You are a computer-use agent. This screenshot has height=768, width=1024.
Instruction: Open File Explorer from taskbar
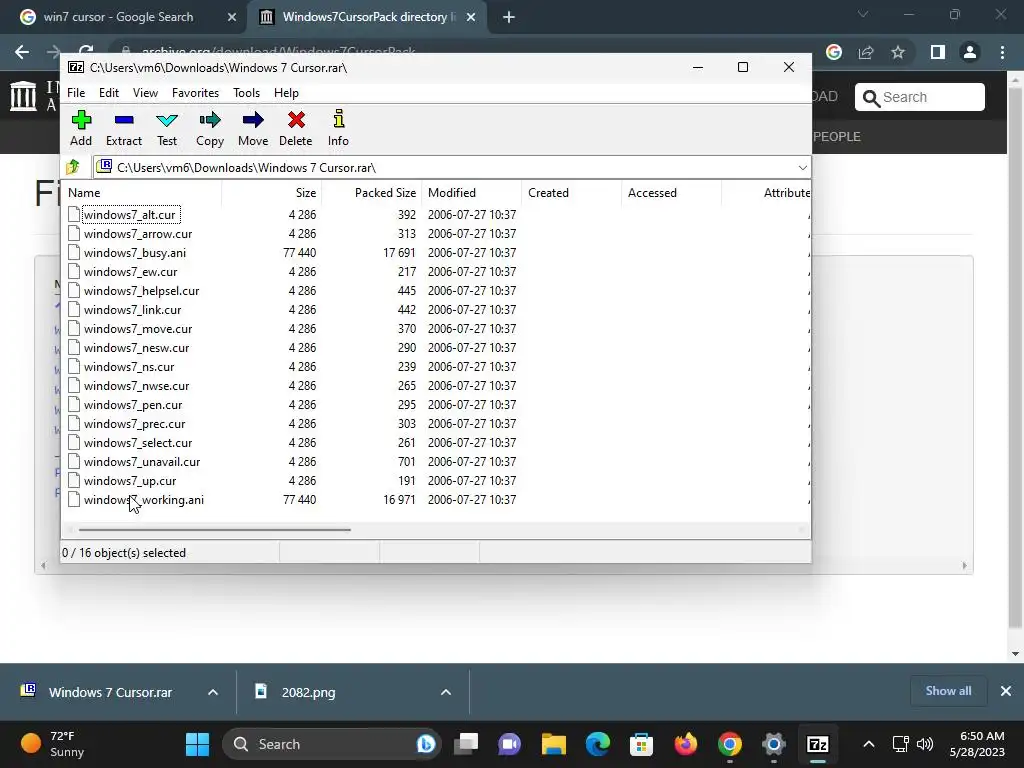pyautogui.click(x=553, y=744)
